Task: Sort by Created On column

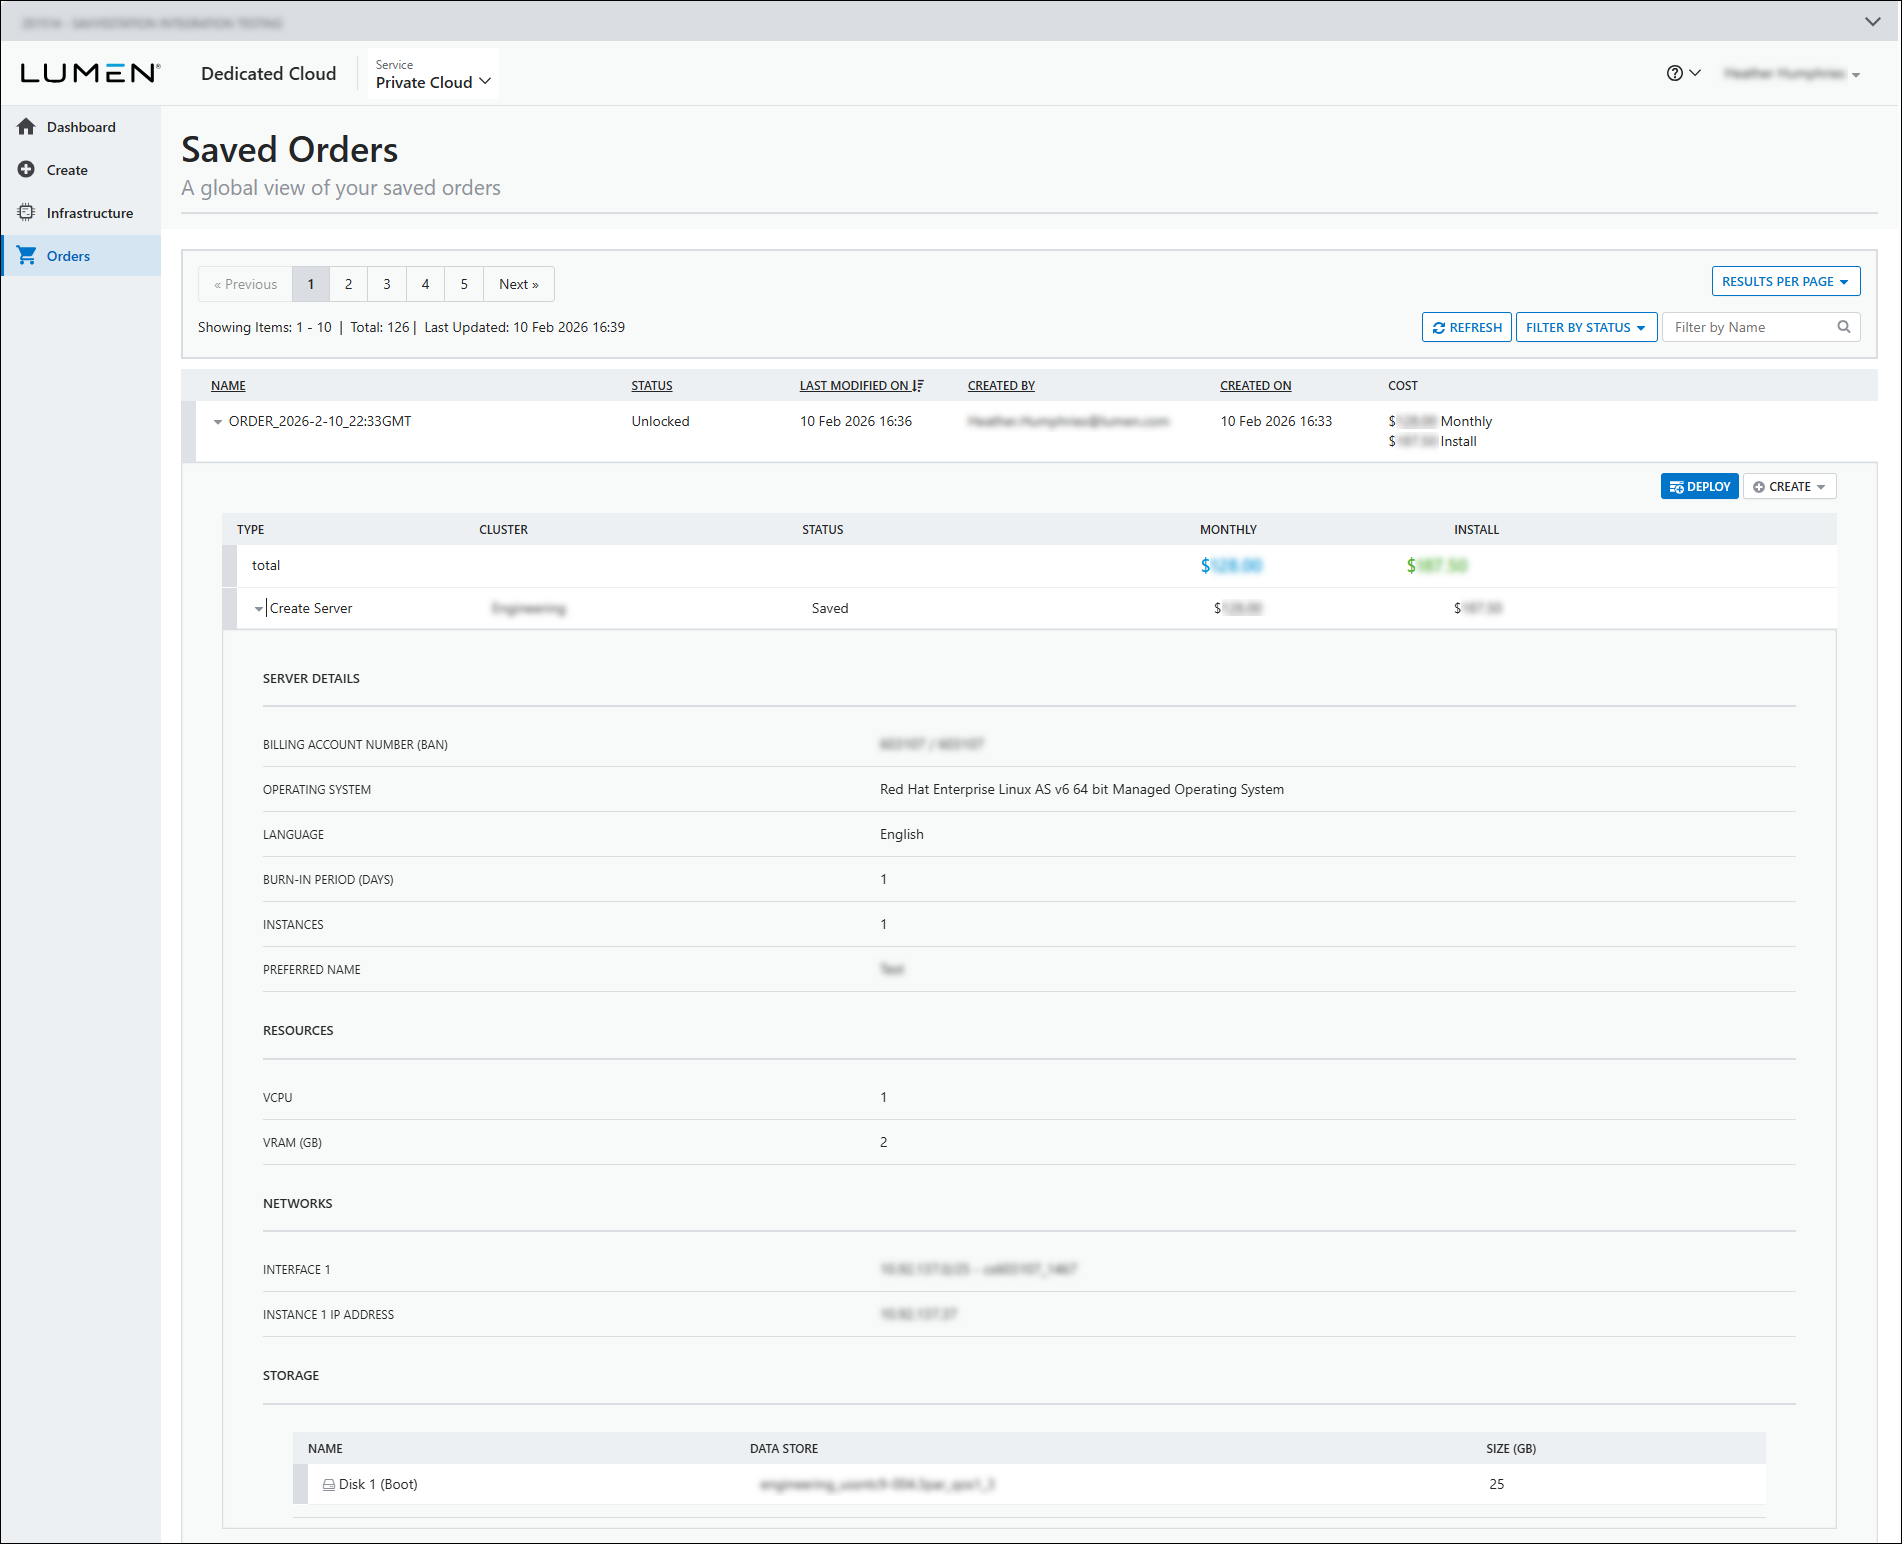Action: tap(1256, 386)
